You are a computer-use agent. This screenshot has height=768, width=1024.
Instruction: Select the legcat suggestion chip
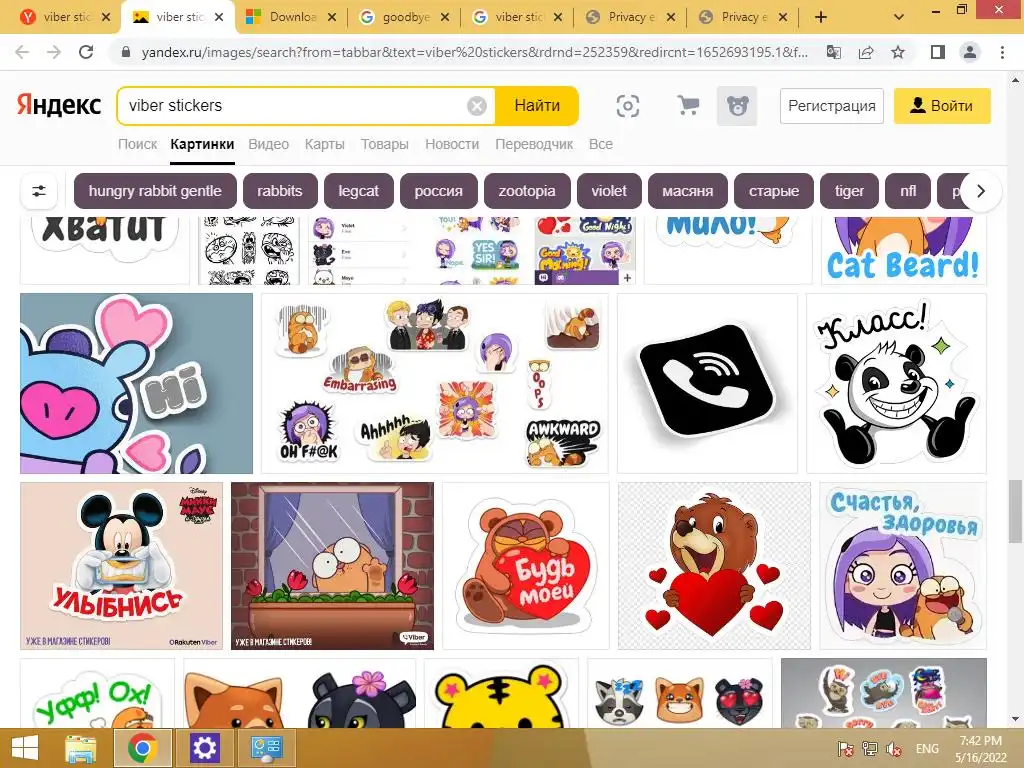pos(359,191)
